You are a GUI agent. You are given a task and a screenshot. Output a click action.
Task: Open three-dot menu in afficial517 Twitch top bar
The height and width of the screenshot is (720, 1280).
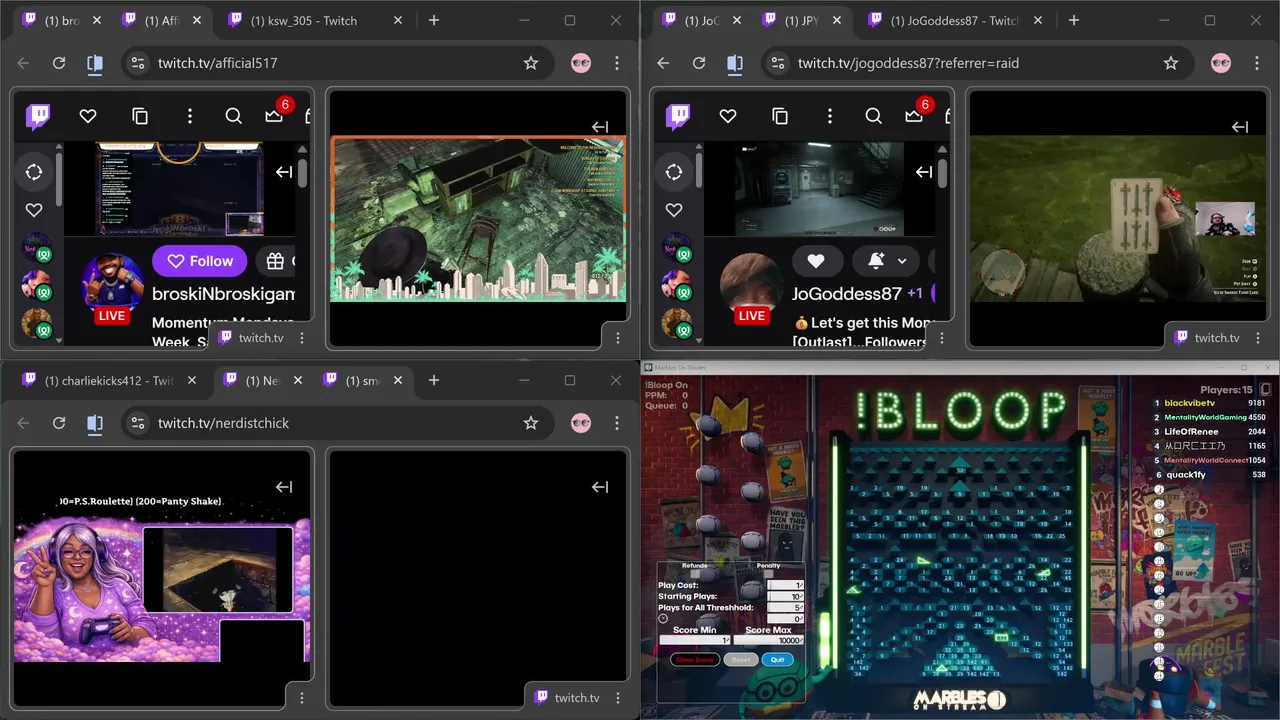click(189, 117)
